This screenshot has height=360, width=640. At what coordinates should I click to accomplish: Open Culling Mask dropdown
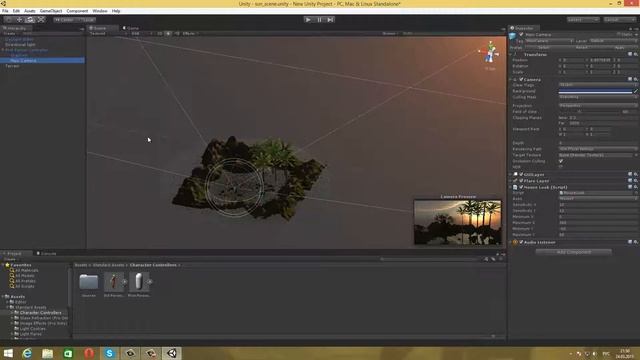[598, 97]
